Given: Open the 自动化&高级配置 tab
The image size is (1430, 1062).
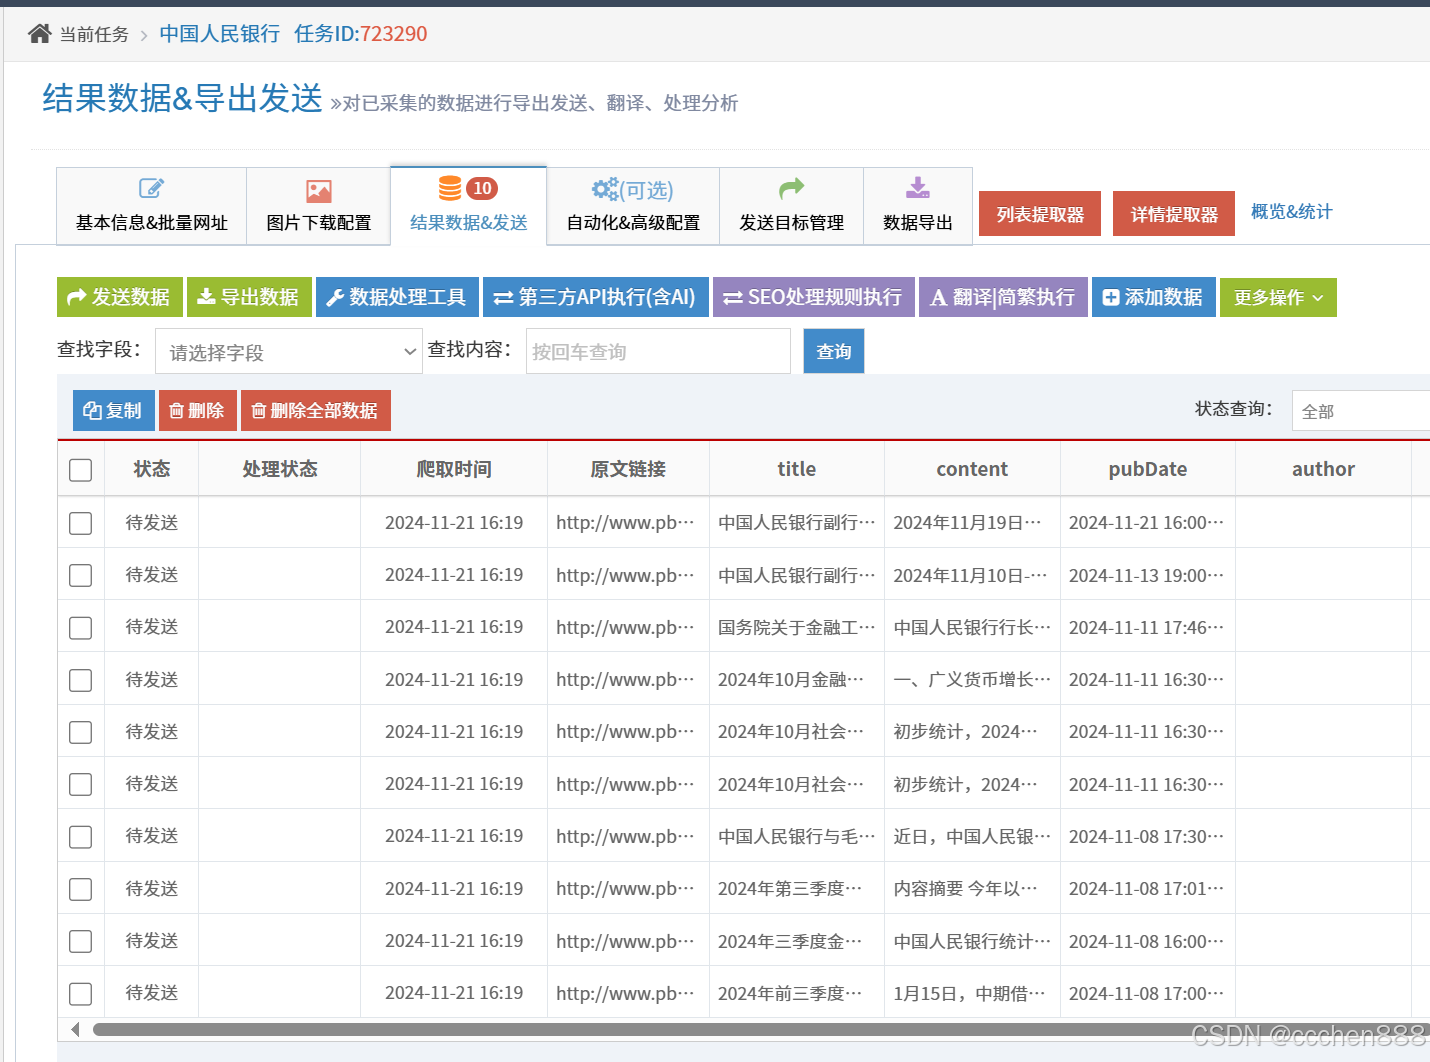Looking at the screenshot, I should (x=633, y=206).
